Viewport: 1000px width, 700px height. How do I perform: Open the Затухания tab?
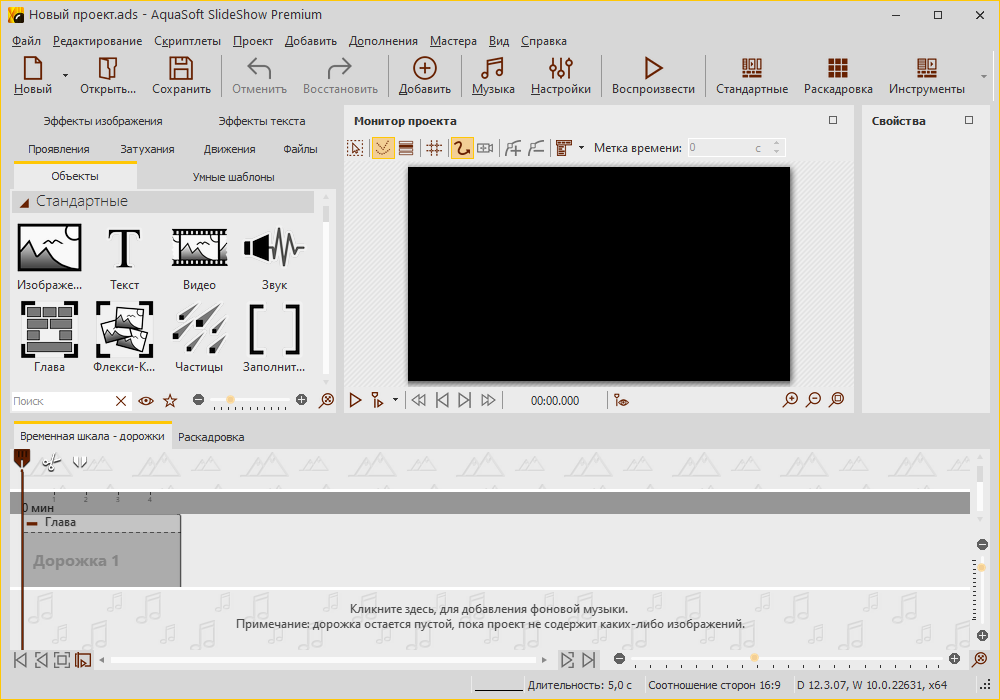point(147,149)
